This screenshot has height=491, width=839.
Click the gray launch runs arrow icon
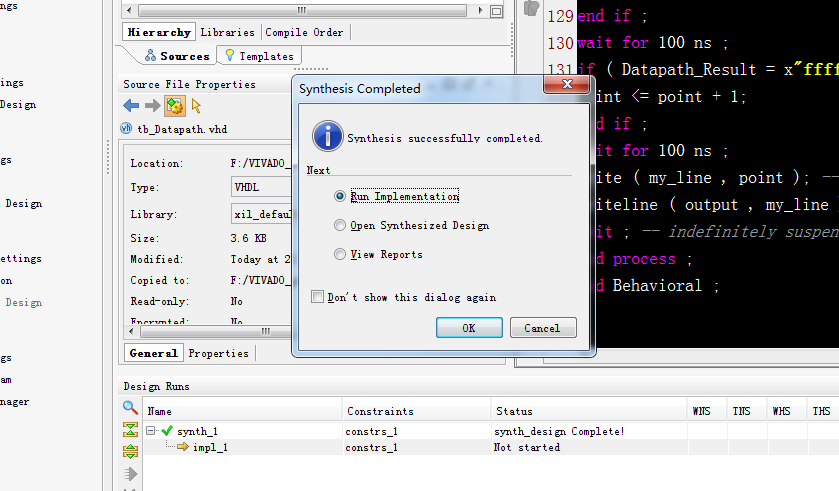pos(130,473)
